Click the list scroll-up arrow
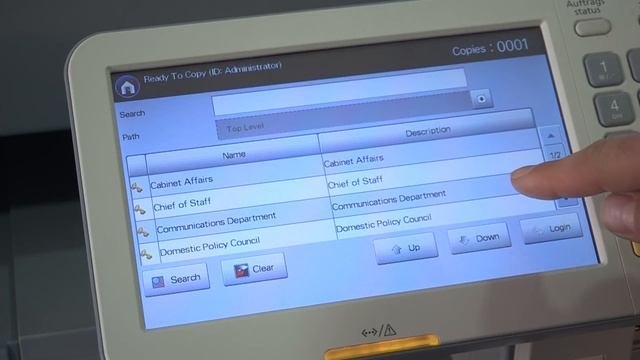Viewport: 640px width, 360px height. 551,136
